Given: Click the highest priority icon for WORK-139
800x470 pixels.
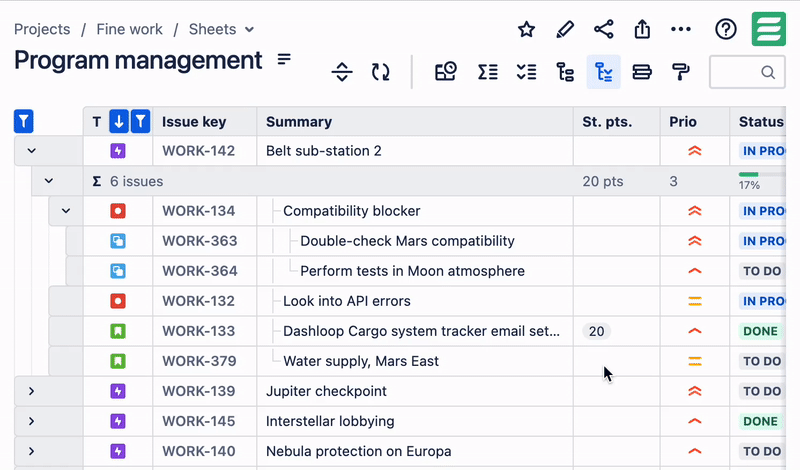Looking at the screenshot, I should [694, 391].
